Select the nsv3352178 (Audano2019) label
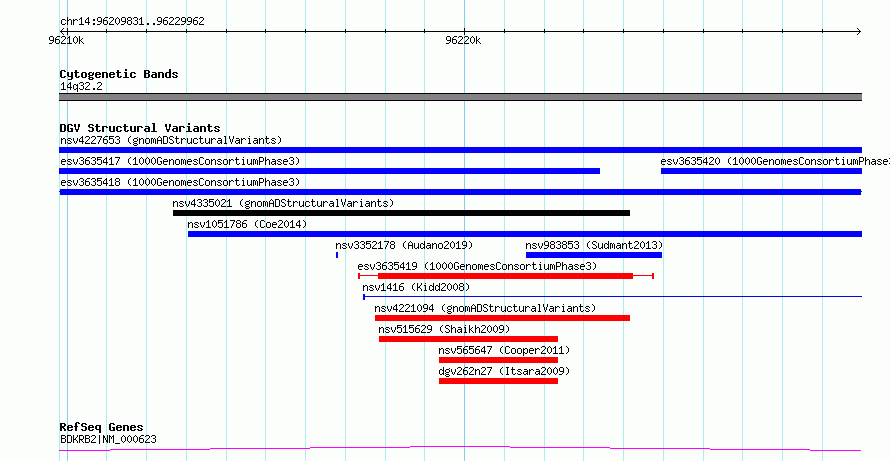Image resolution: width=890 pixels, height=461 pixels. pos(404,245)
